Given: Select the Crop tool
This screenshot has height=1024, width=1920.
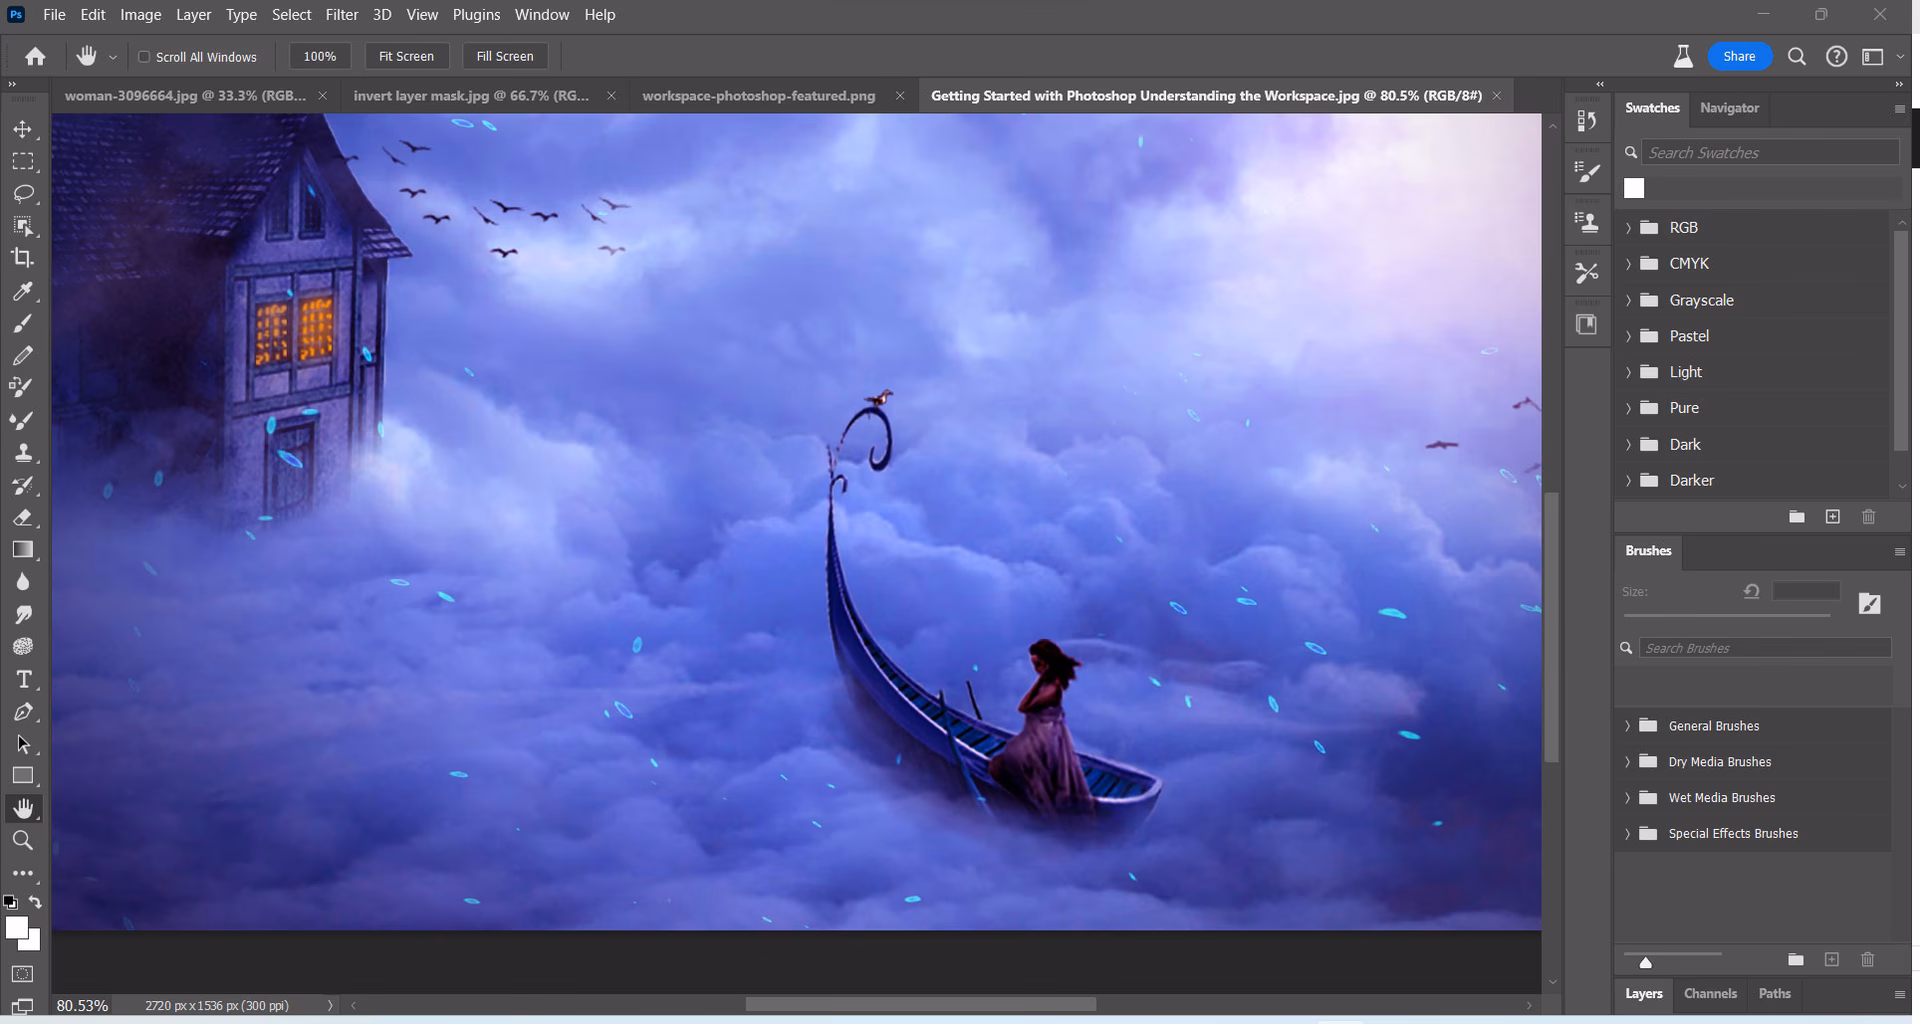Looking at the screenshot, I should (22, 258).
